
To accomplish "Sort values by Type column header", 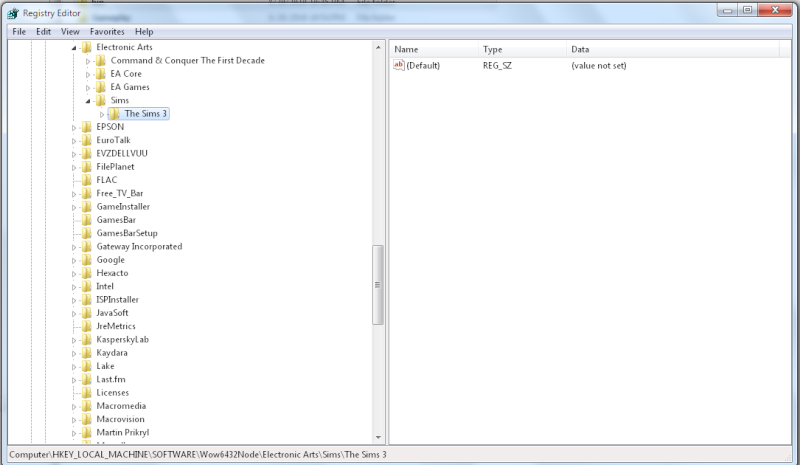I will [x=522, y=50].
